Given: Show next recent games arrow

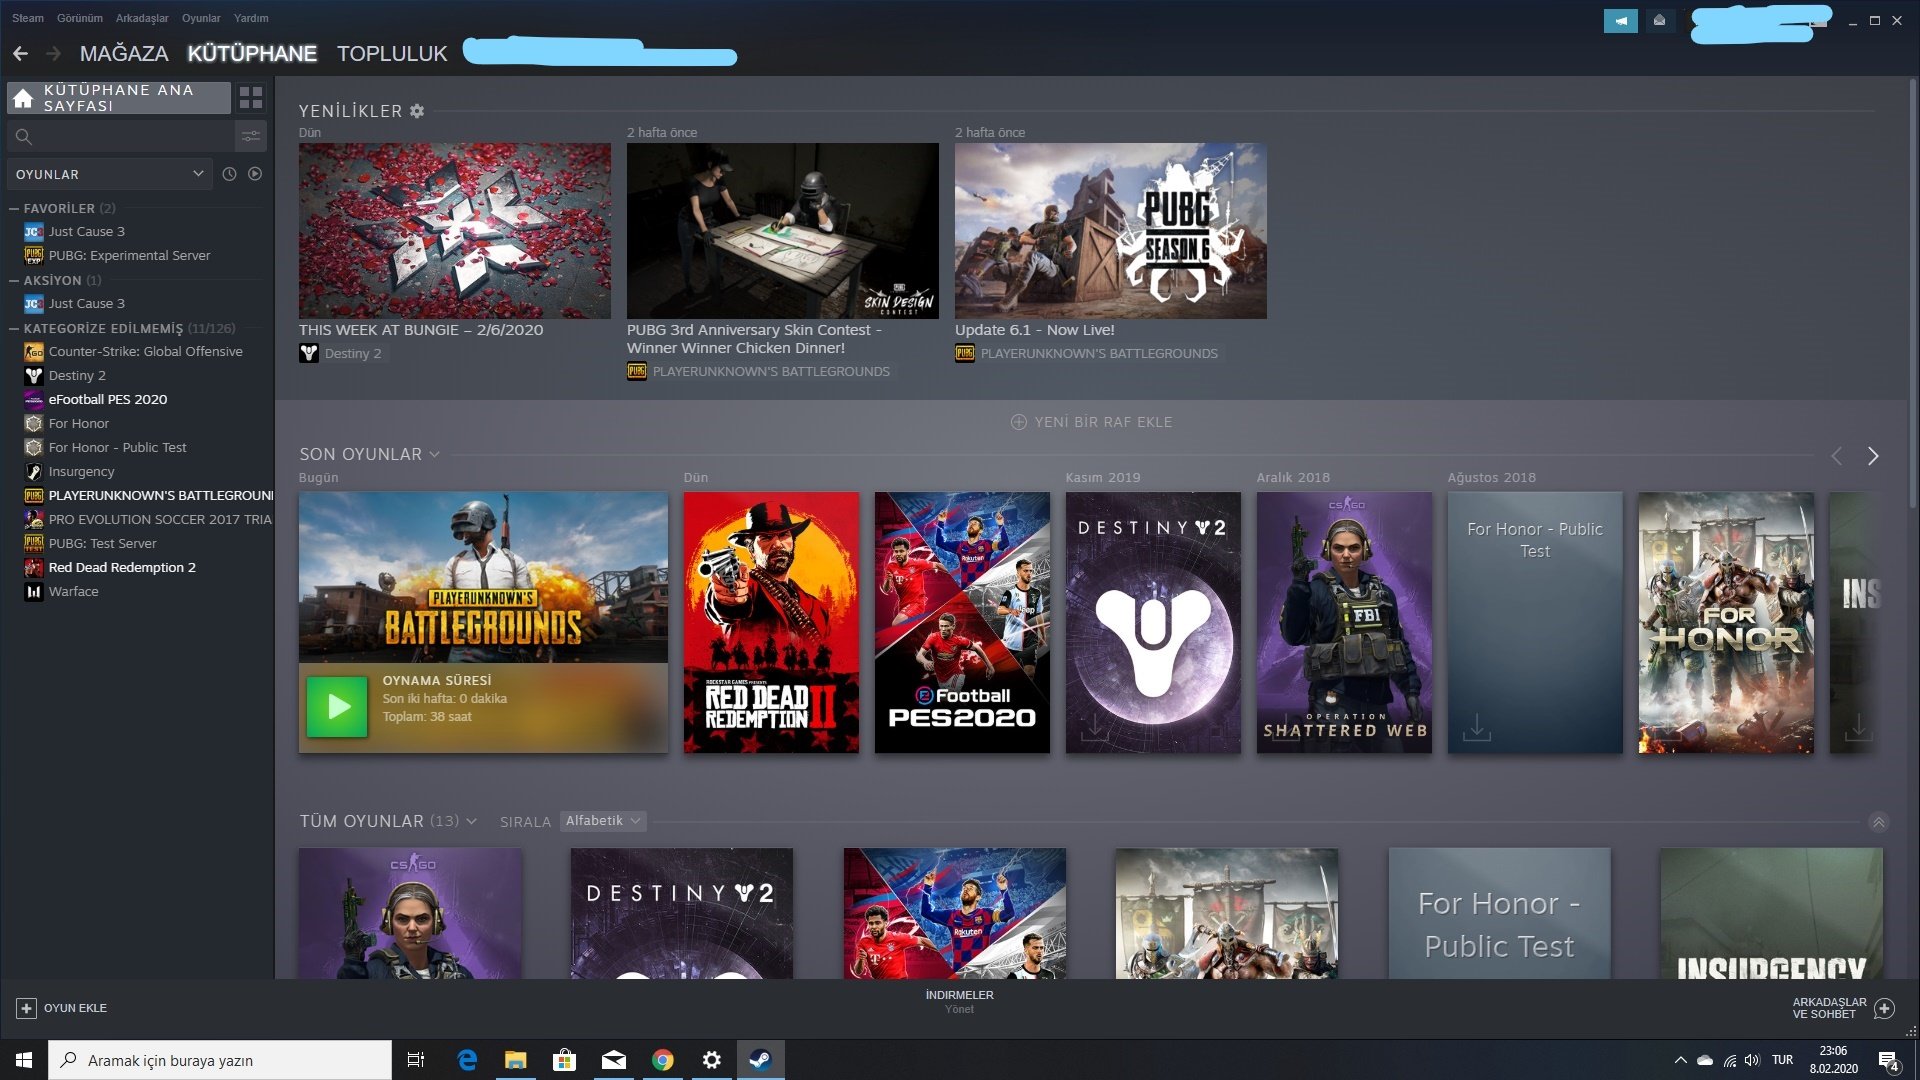Looking at the screenshot, I should point(1873,456).
